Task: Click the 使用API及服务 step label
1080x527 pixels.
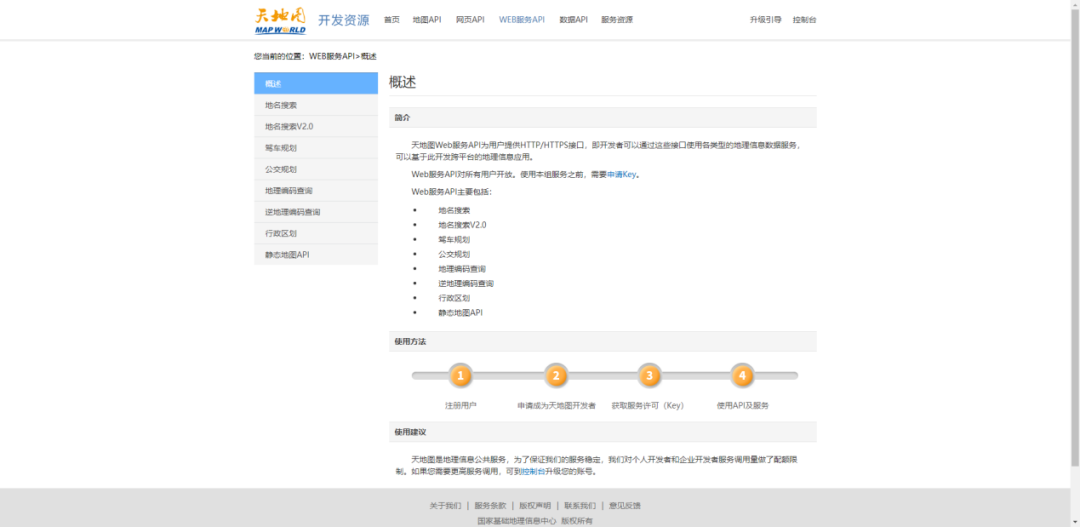Action: point(742,406)
